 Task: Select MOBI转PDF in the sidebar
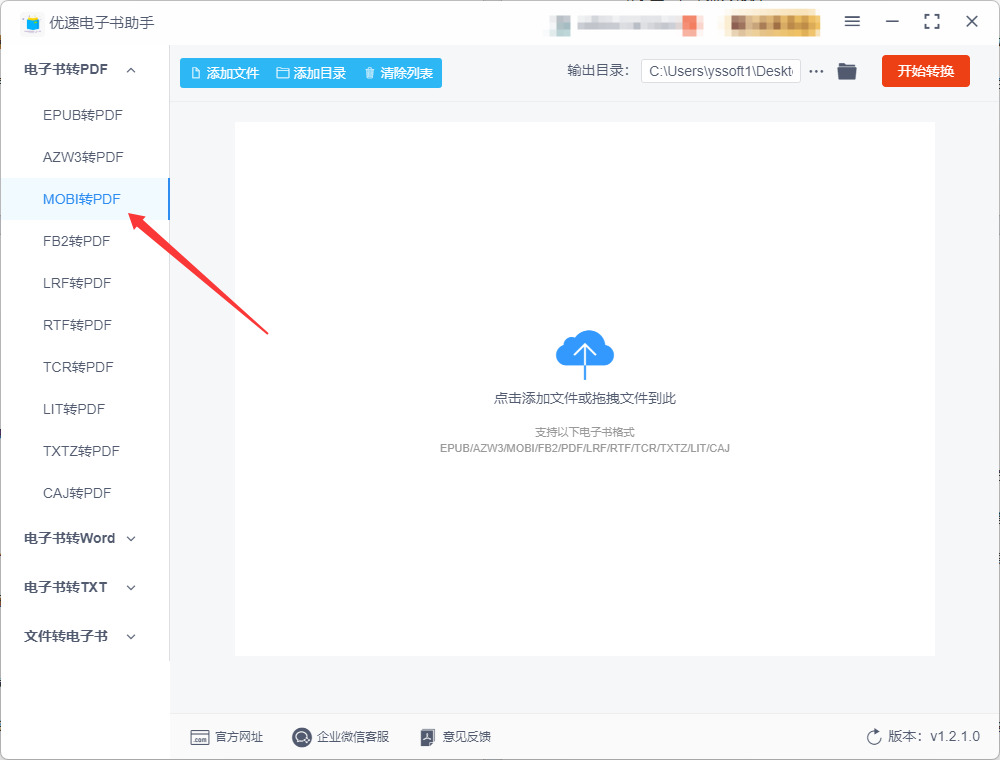pyautogui.click(x=85, y=199)
